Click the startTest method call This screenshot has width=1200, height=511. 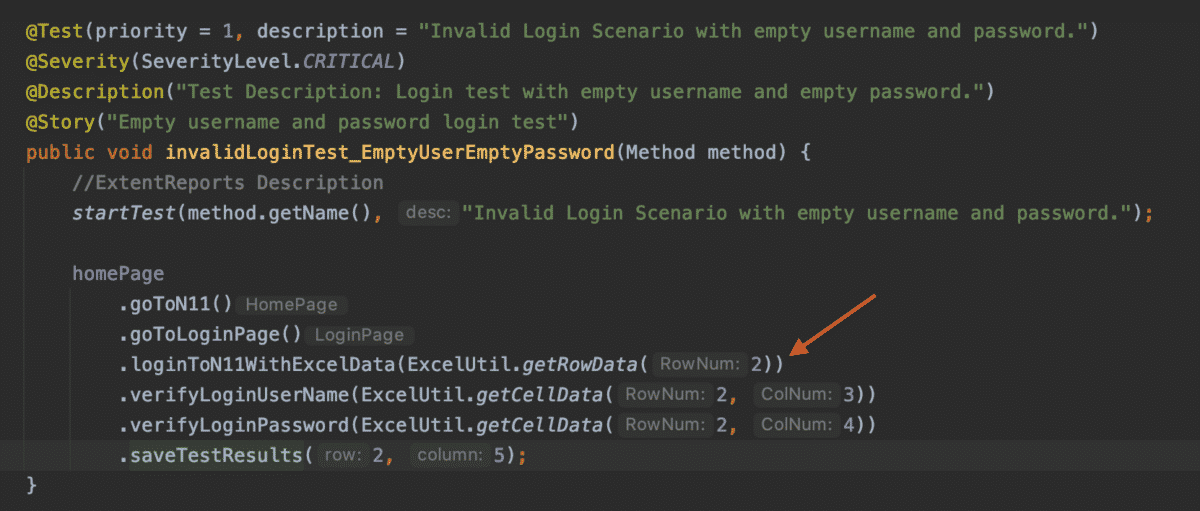pyautogui.click(x=124, y=214)
